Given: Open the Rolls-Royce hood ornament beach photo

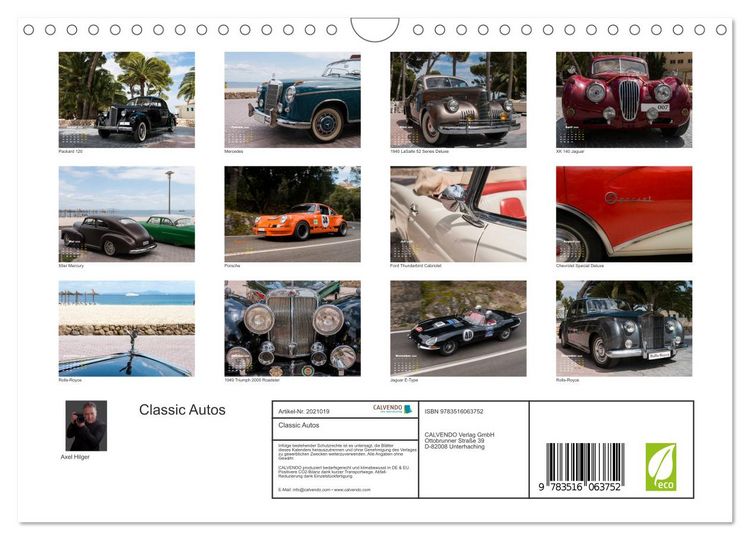Looking at the screenshot, I should coord(127,328).
